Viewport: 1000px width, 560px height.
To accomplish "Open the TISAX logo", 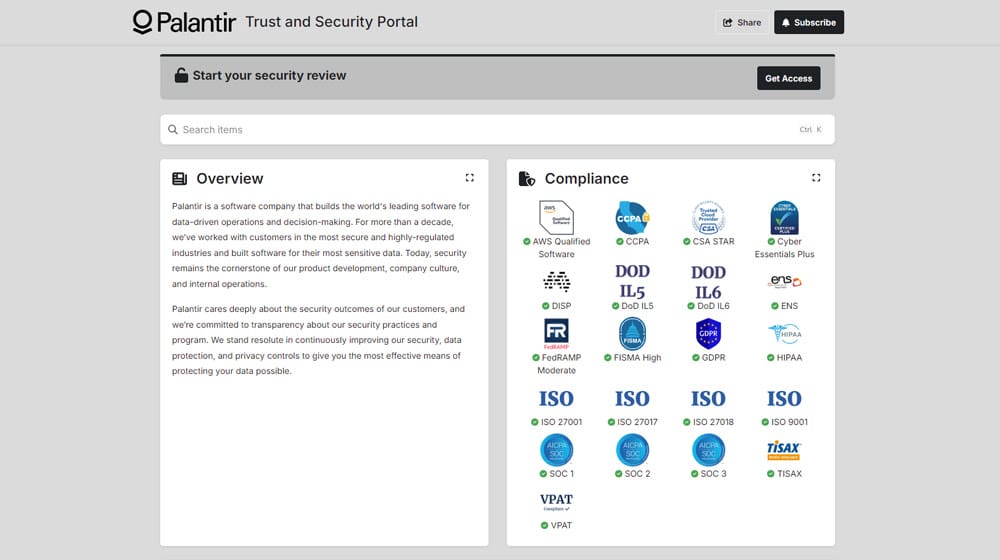I will coord(784,450).
